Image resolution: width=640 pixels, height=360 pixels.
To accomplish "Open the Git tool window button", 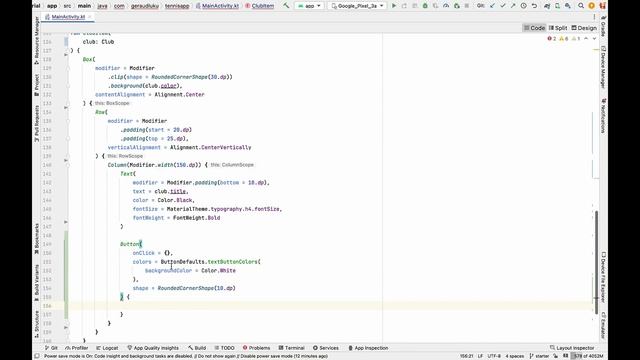I will tap(51, 348).
